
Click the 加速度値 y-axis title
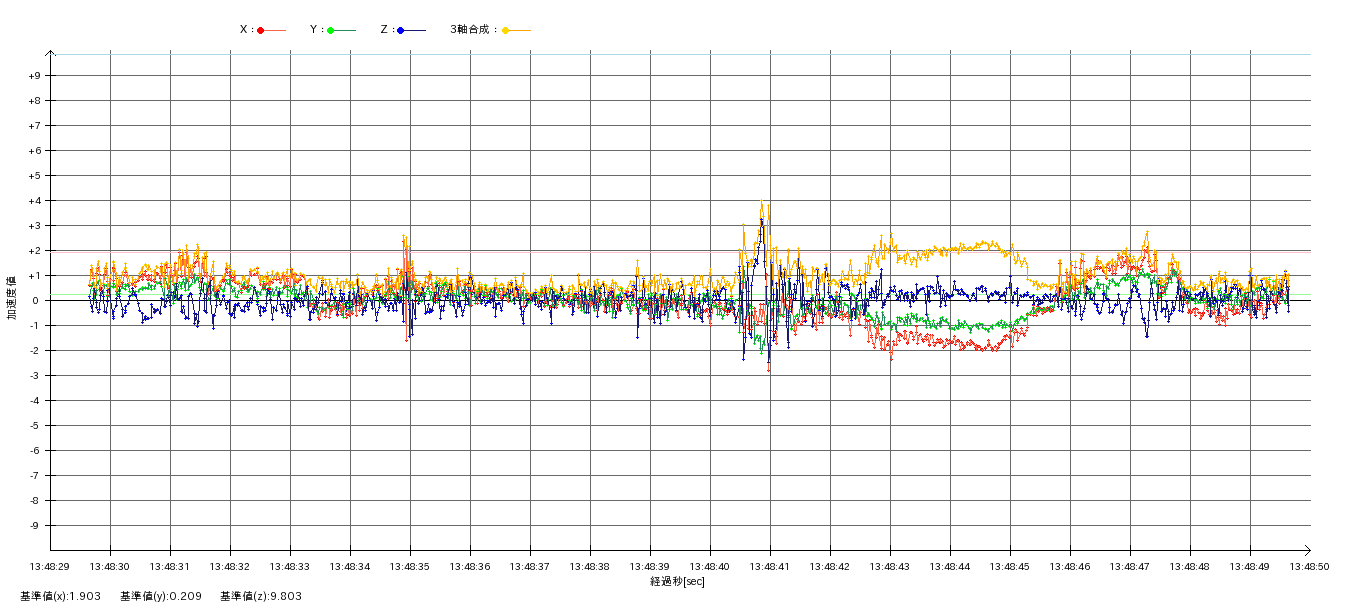tap(12, 297)
